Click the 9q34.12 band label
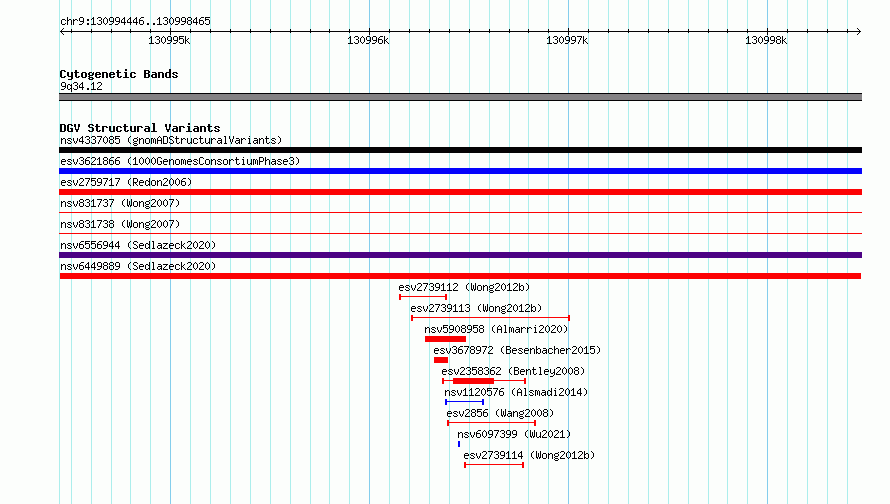 pos(81,86)
